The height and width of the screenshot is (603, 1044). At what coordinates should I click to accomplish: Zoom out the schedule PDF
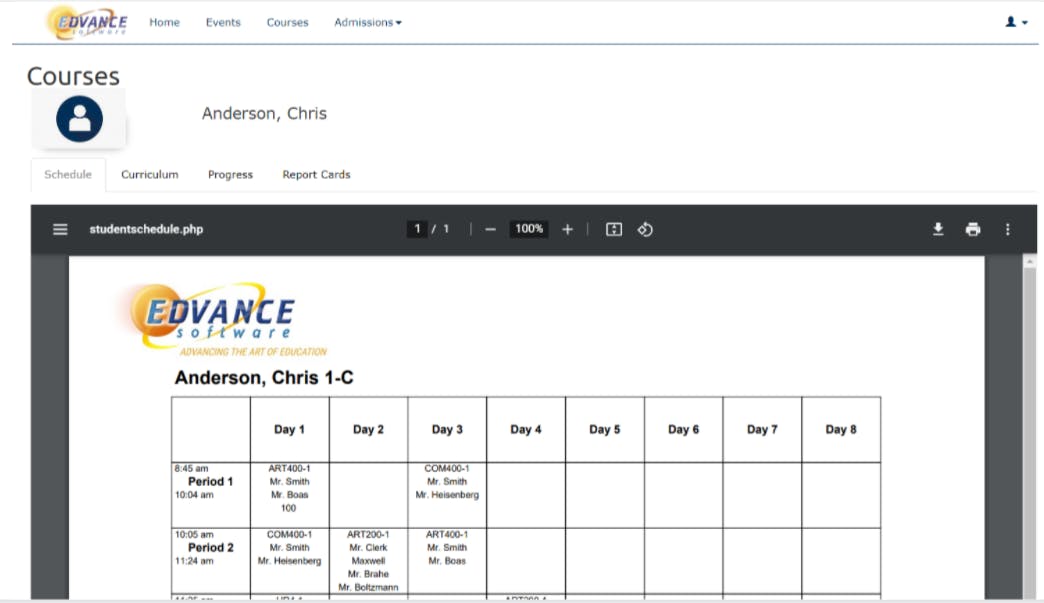coord(491,229)
